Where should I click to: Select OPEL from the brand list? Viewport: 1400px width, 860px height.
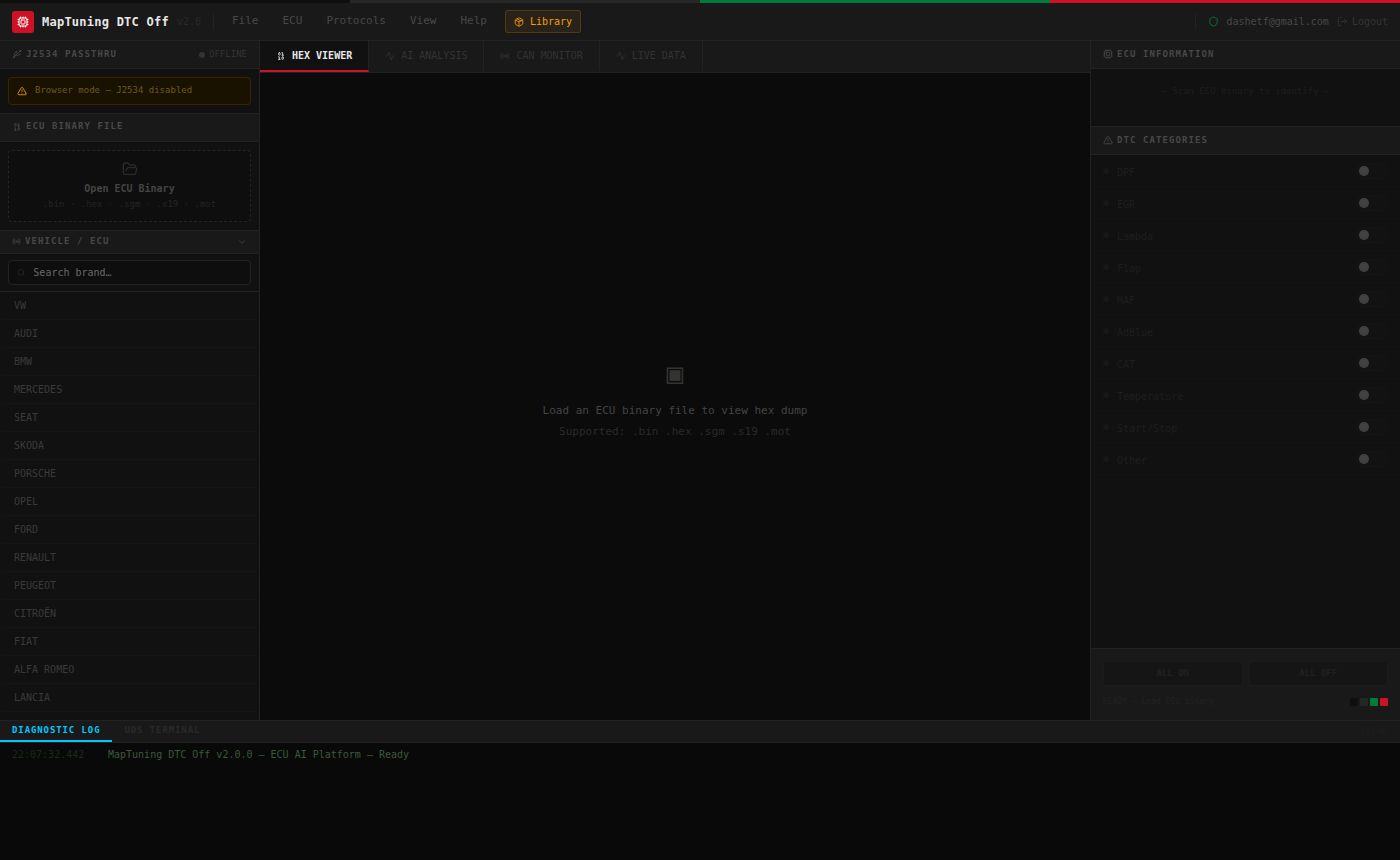pyautogui.click(x=129, y=502)
